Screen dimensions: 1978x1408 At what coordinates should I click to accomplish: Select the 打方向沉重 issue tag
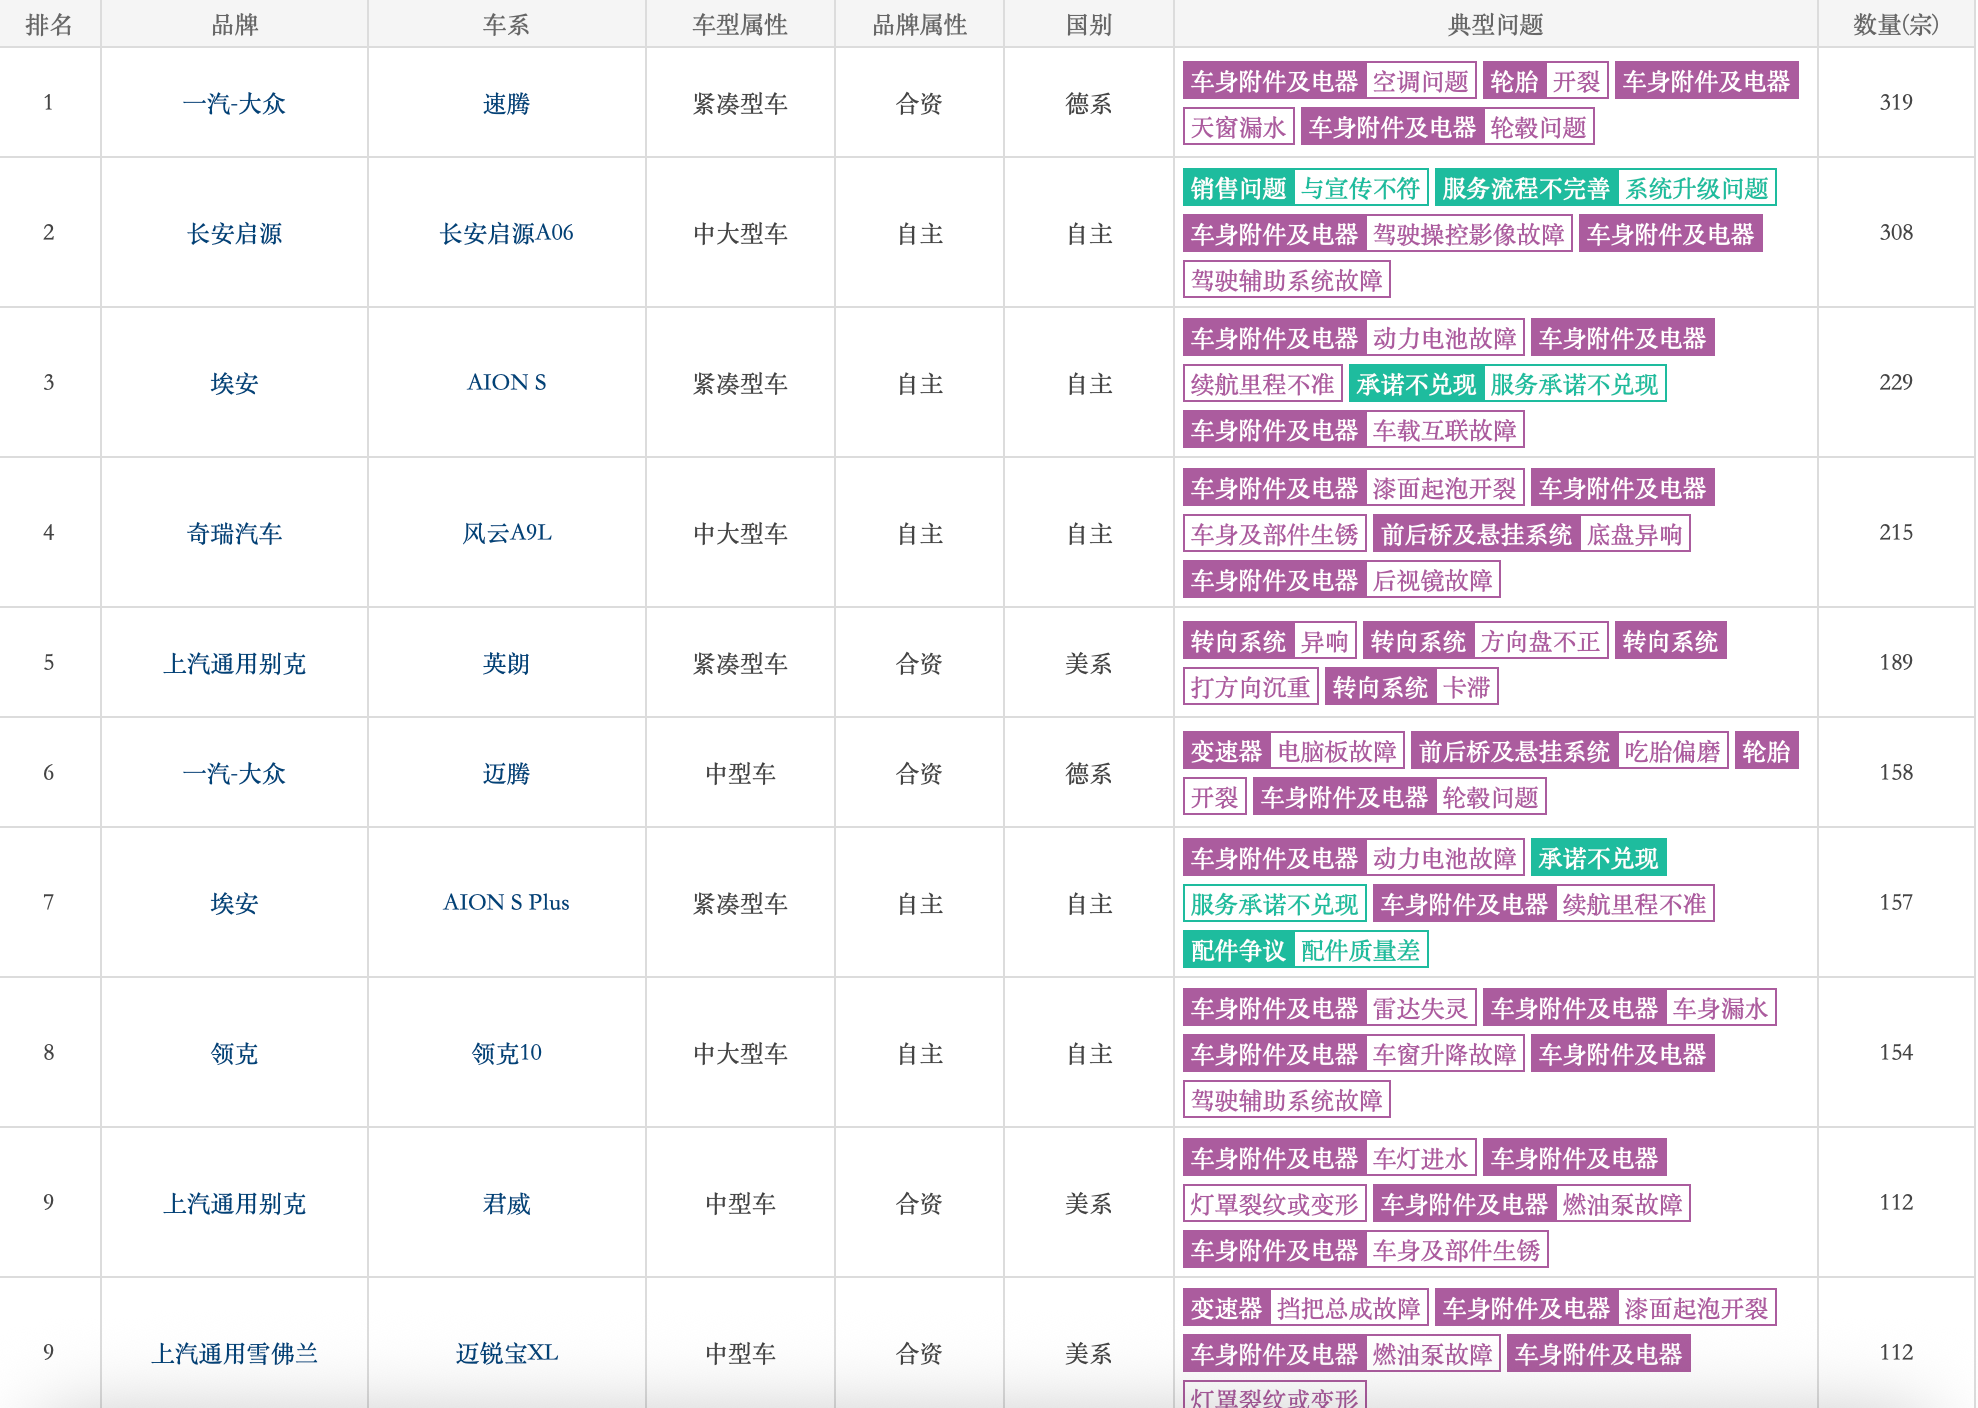click(1250, 687)
